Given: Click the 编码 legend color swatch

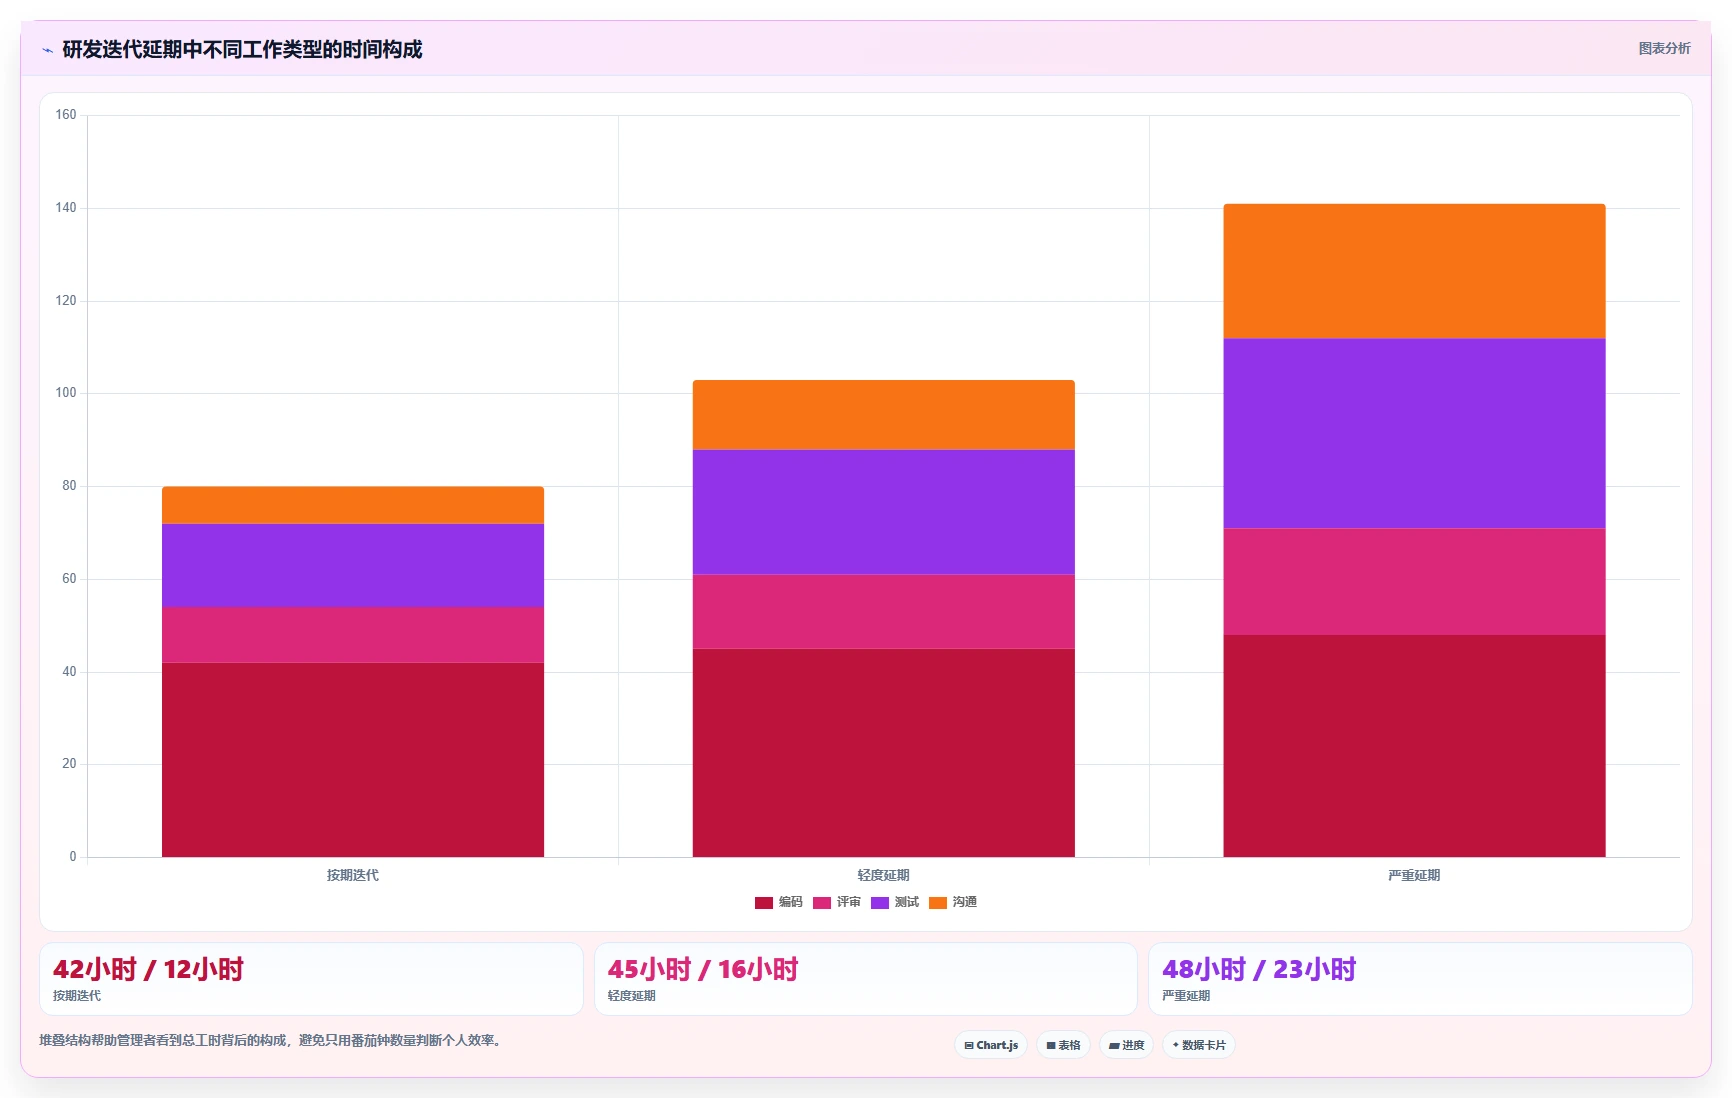Looking at the screenshot, I should tap(764, 903).
